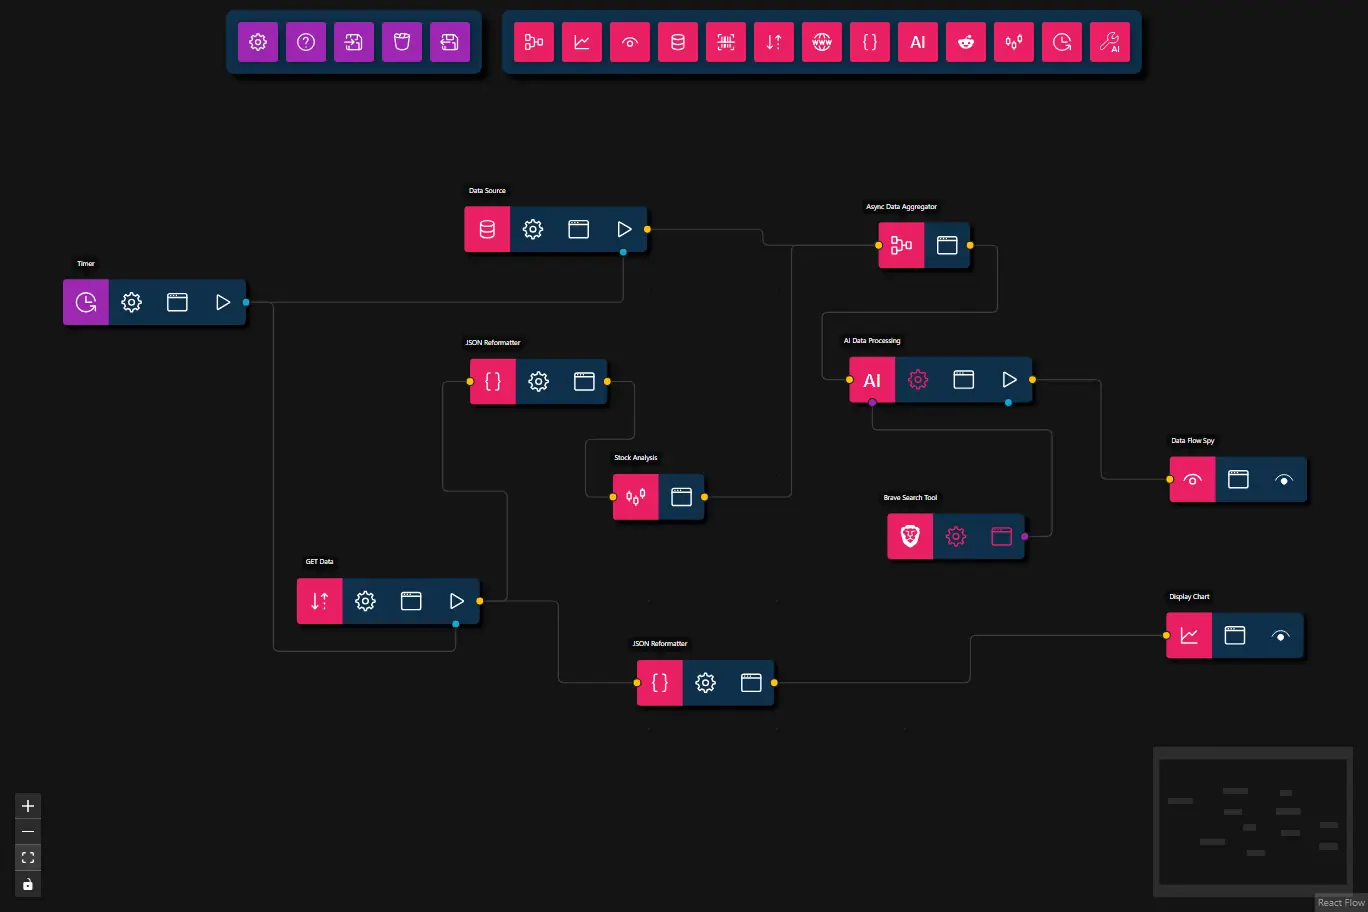Run the GET Data node via its play button

tap(456, 601)
